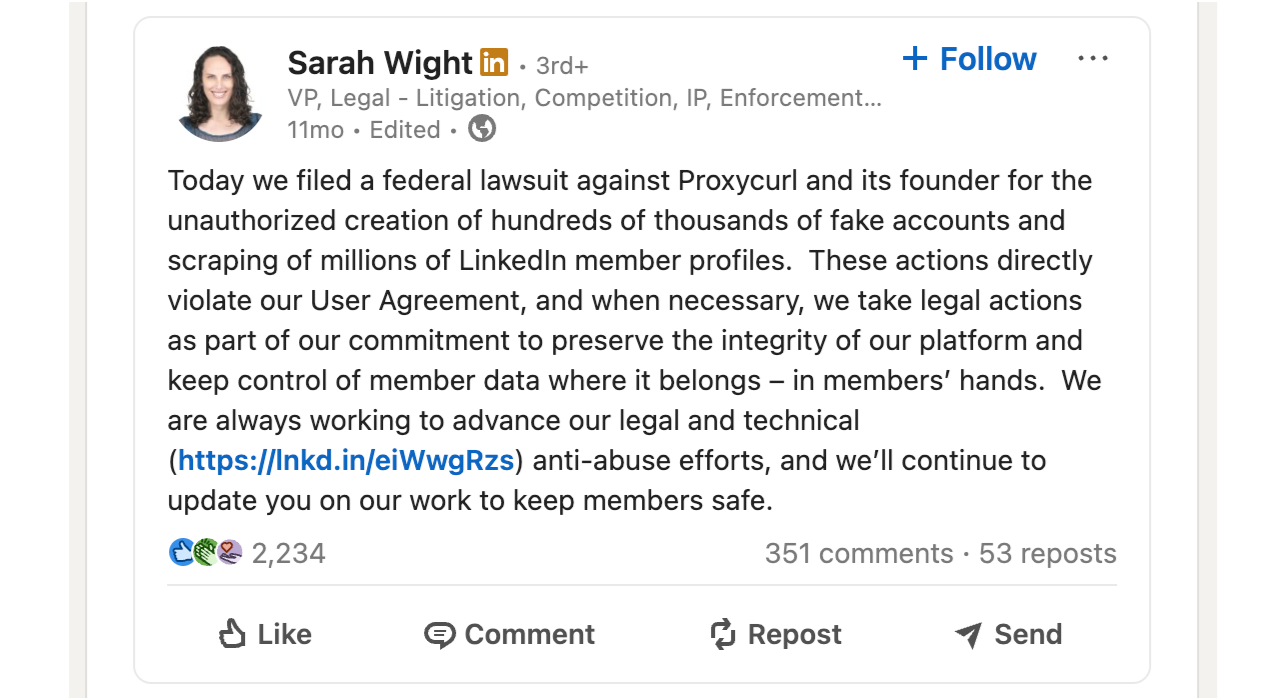The height and width of the screenshot is (700, 1287).
Task: View the 53 reposts
Action: click(x=1047, y=554)
